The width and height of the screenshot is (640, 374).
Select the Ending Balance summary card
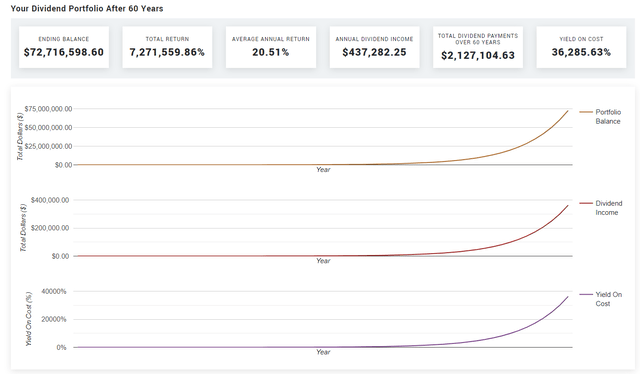point(64,47)
